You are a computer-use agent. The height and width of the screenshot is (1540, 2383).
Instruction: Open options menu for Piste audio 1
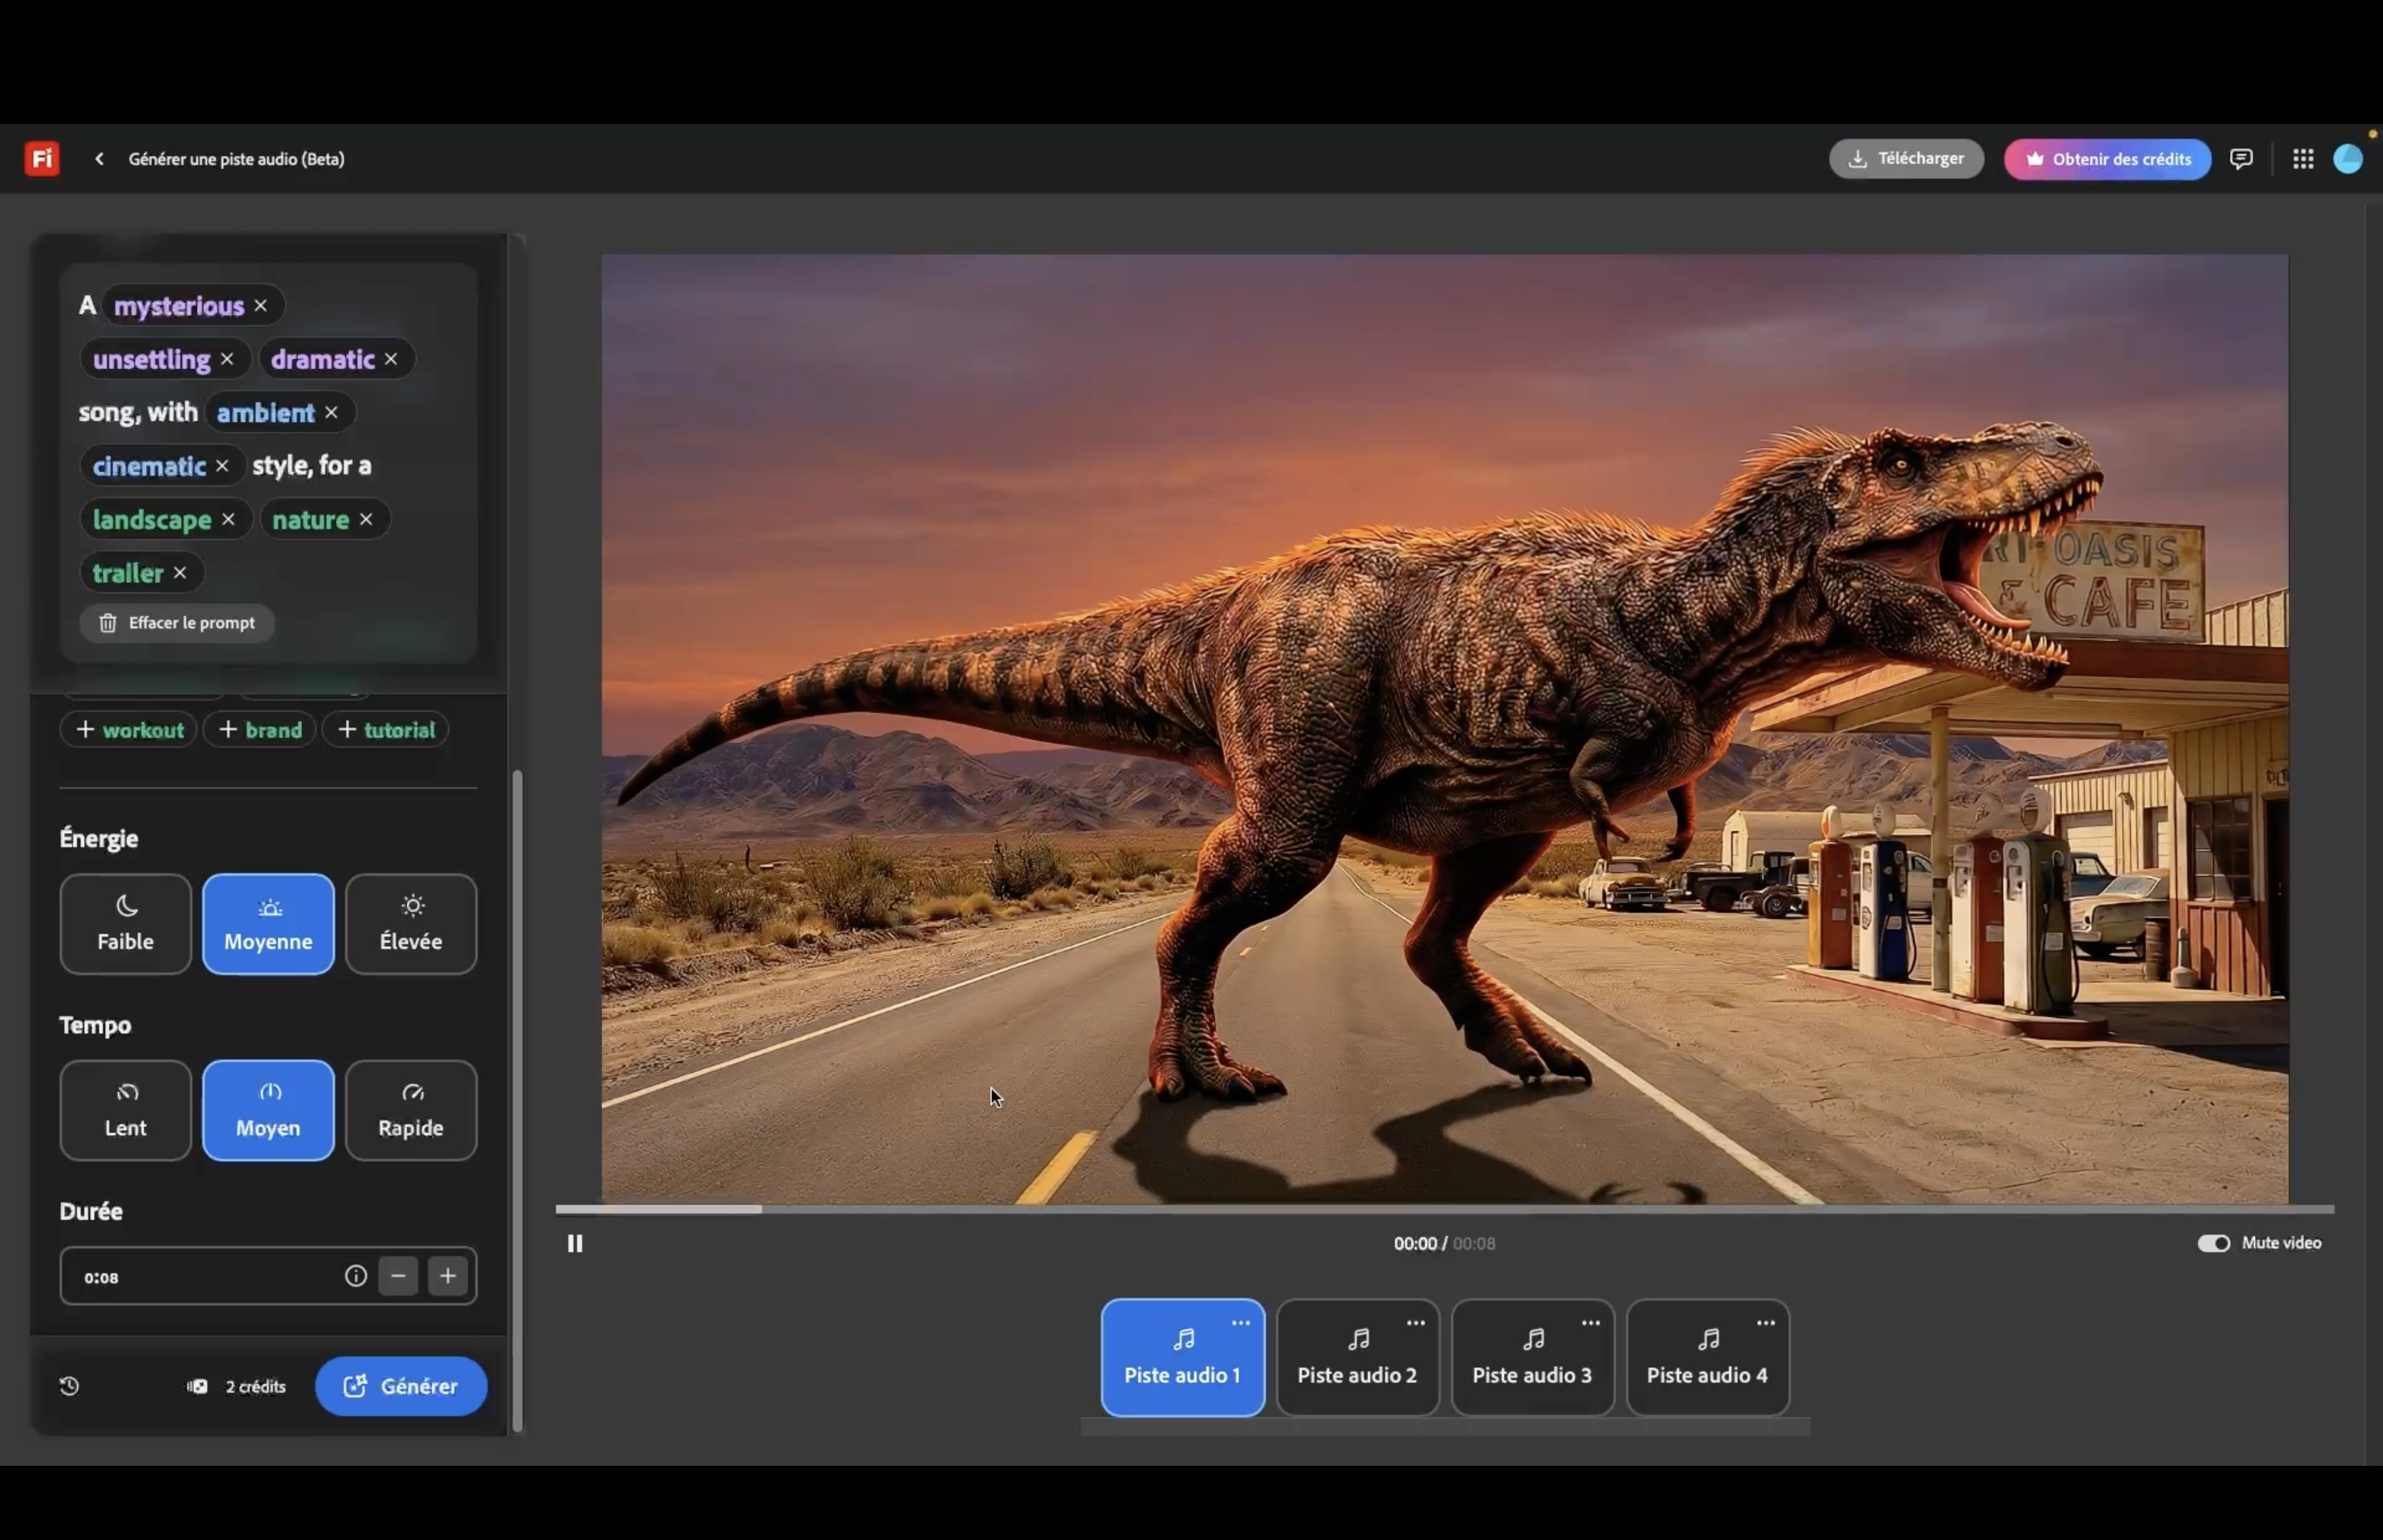[1241, 1323]
